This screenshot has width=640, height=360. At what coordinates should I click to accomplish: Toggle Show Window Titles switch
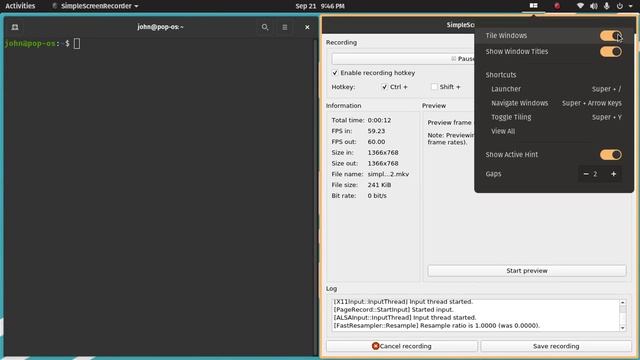[x=611, y=51]
